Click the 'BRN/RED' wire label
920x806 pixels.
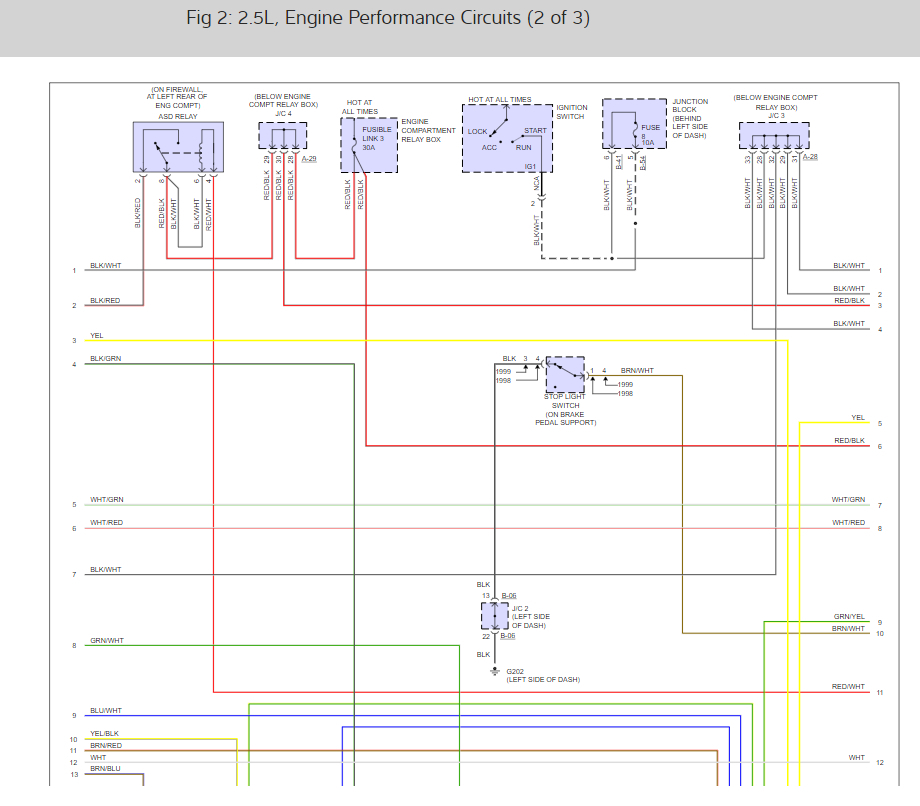point(106,746)
